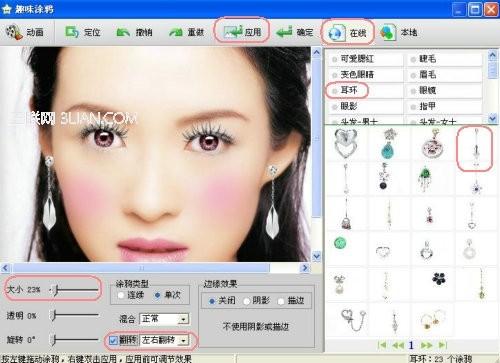Choose the 阴影 shadow edge effect
500x363 pixels.
[x=246, y=301]
